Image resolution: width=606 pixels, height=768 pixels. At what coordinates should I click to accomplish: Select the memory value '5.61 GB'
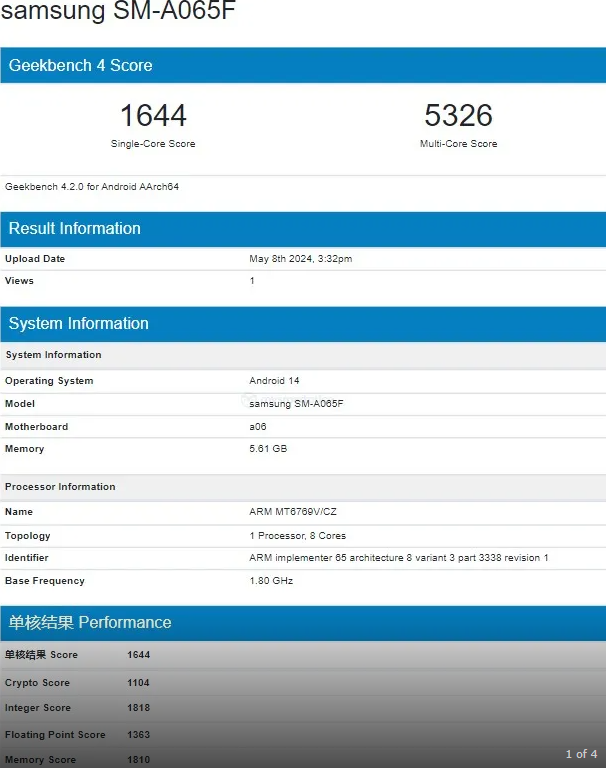[268, 449]
